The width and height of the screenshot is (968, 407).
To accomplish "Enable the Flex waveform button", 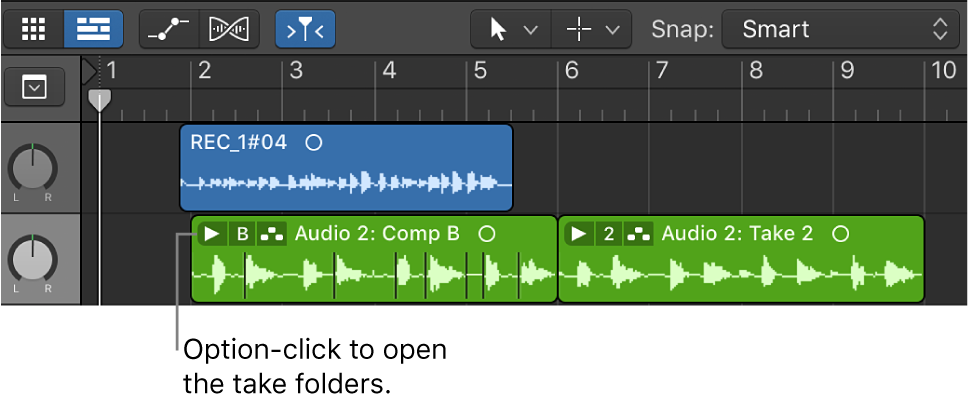I will point(229,29).
